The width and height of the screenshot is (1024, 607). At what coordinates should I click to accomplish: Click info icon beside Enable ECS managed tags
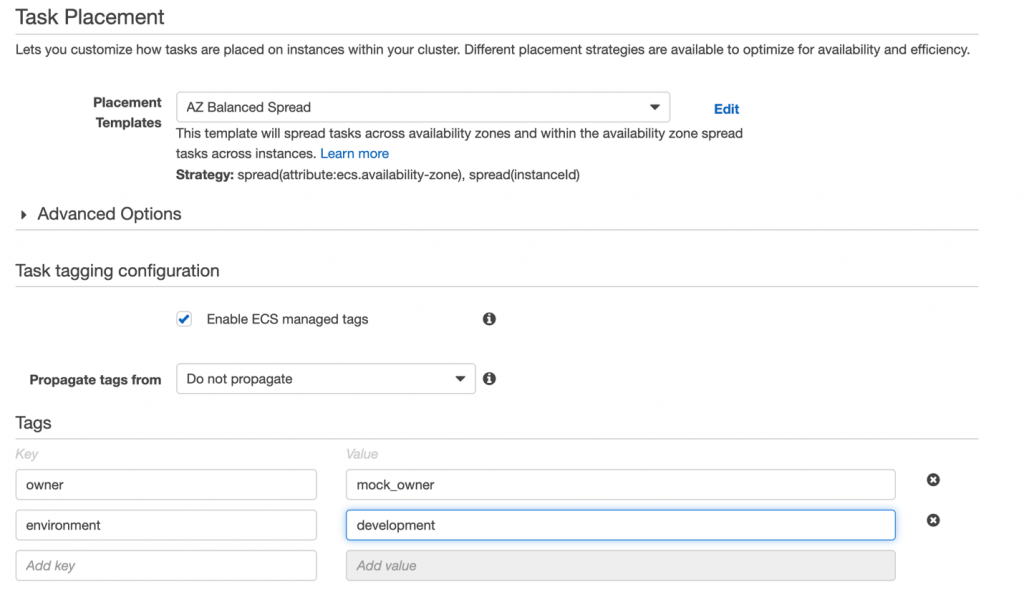(489, 319)
